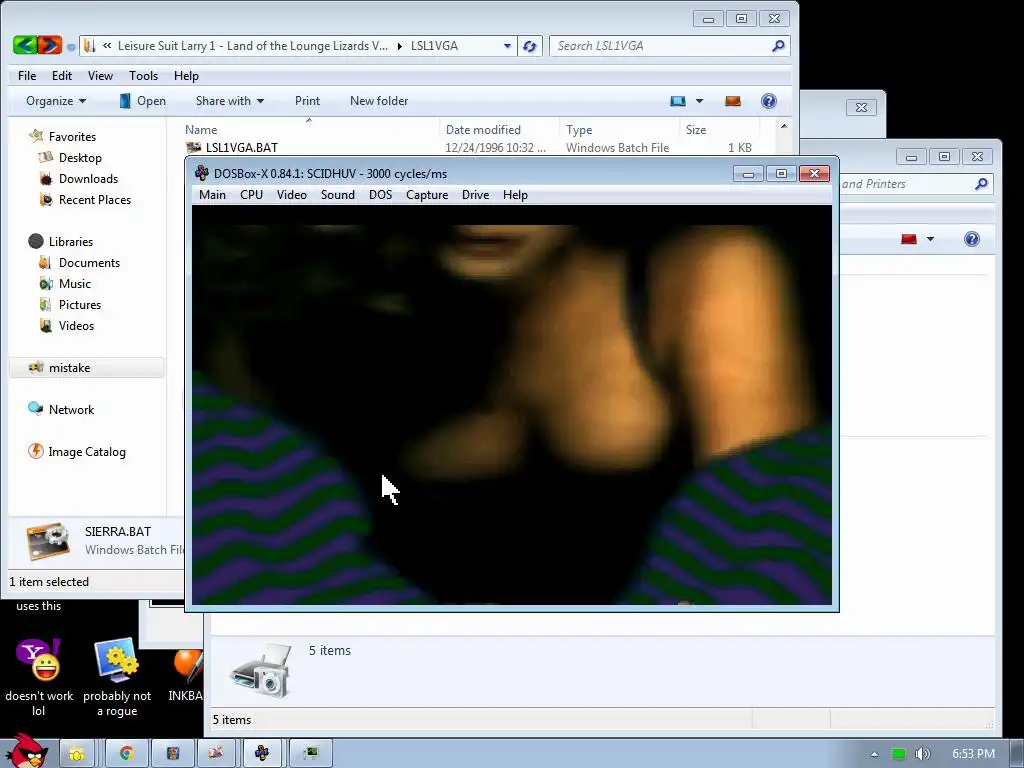The image size is (1024, 768).
Task: Click the Libraries icon in navigation pane
Action: point(36,241)
